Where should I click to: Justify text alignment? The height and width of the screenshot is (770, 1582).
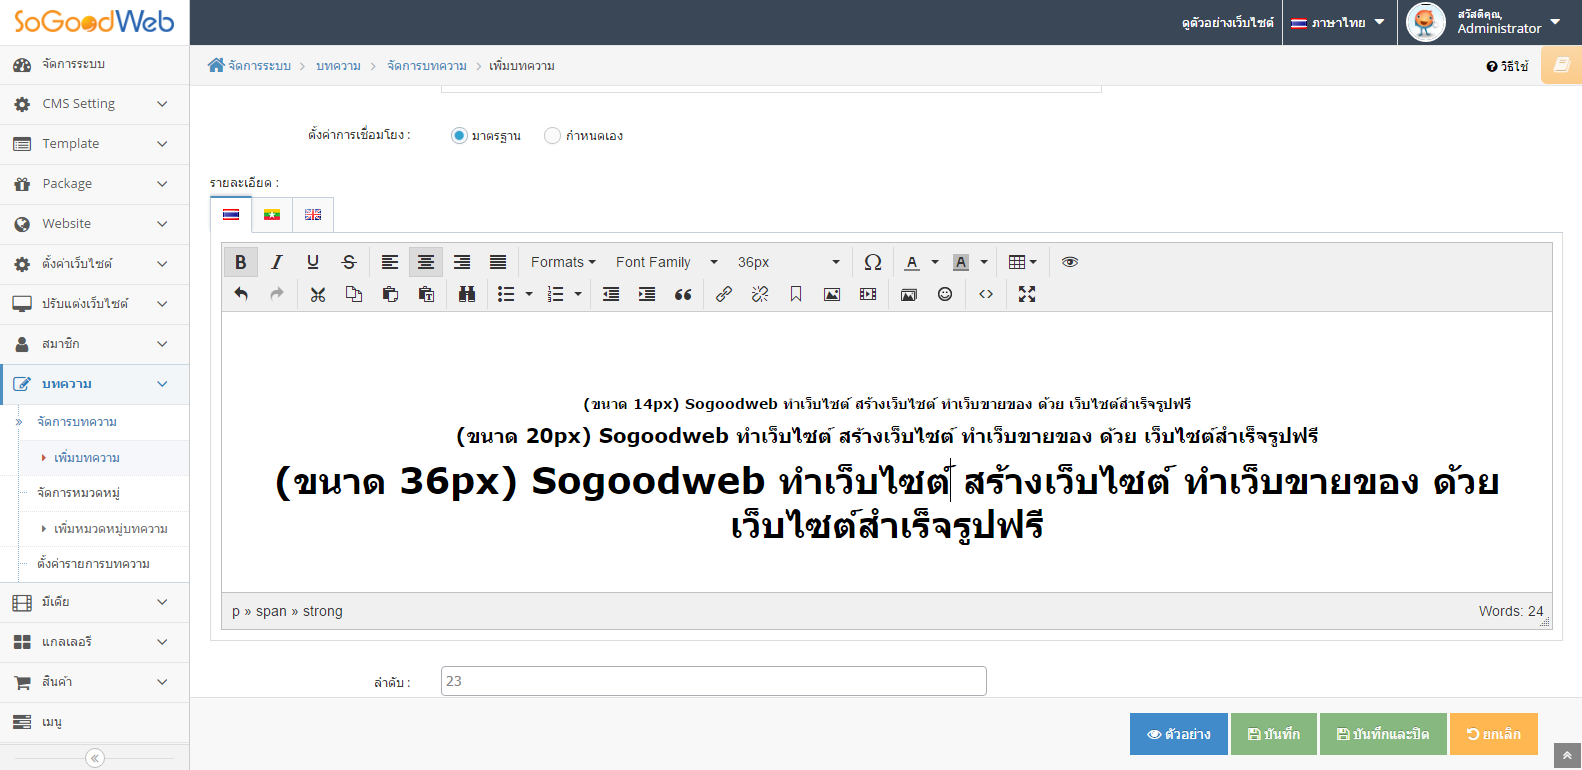point(498,262)
